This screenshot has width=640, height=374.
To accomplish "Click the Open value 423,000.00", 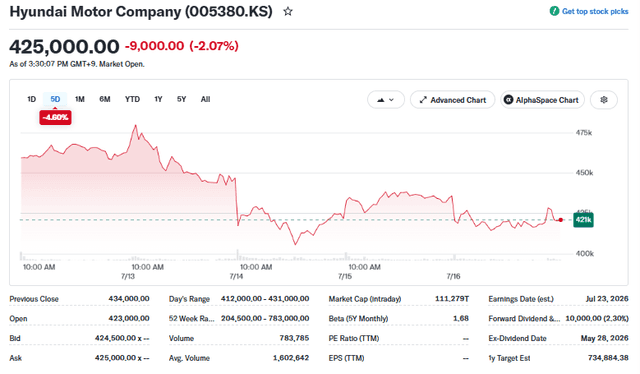I will coord(129,318).
